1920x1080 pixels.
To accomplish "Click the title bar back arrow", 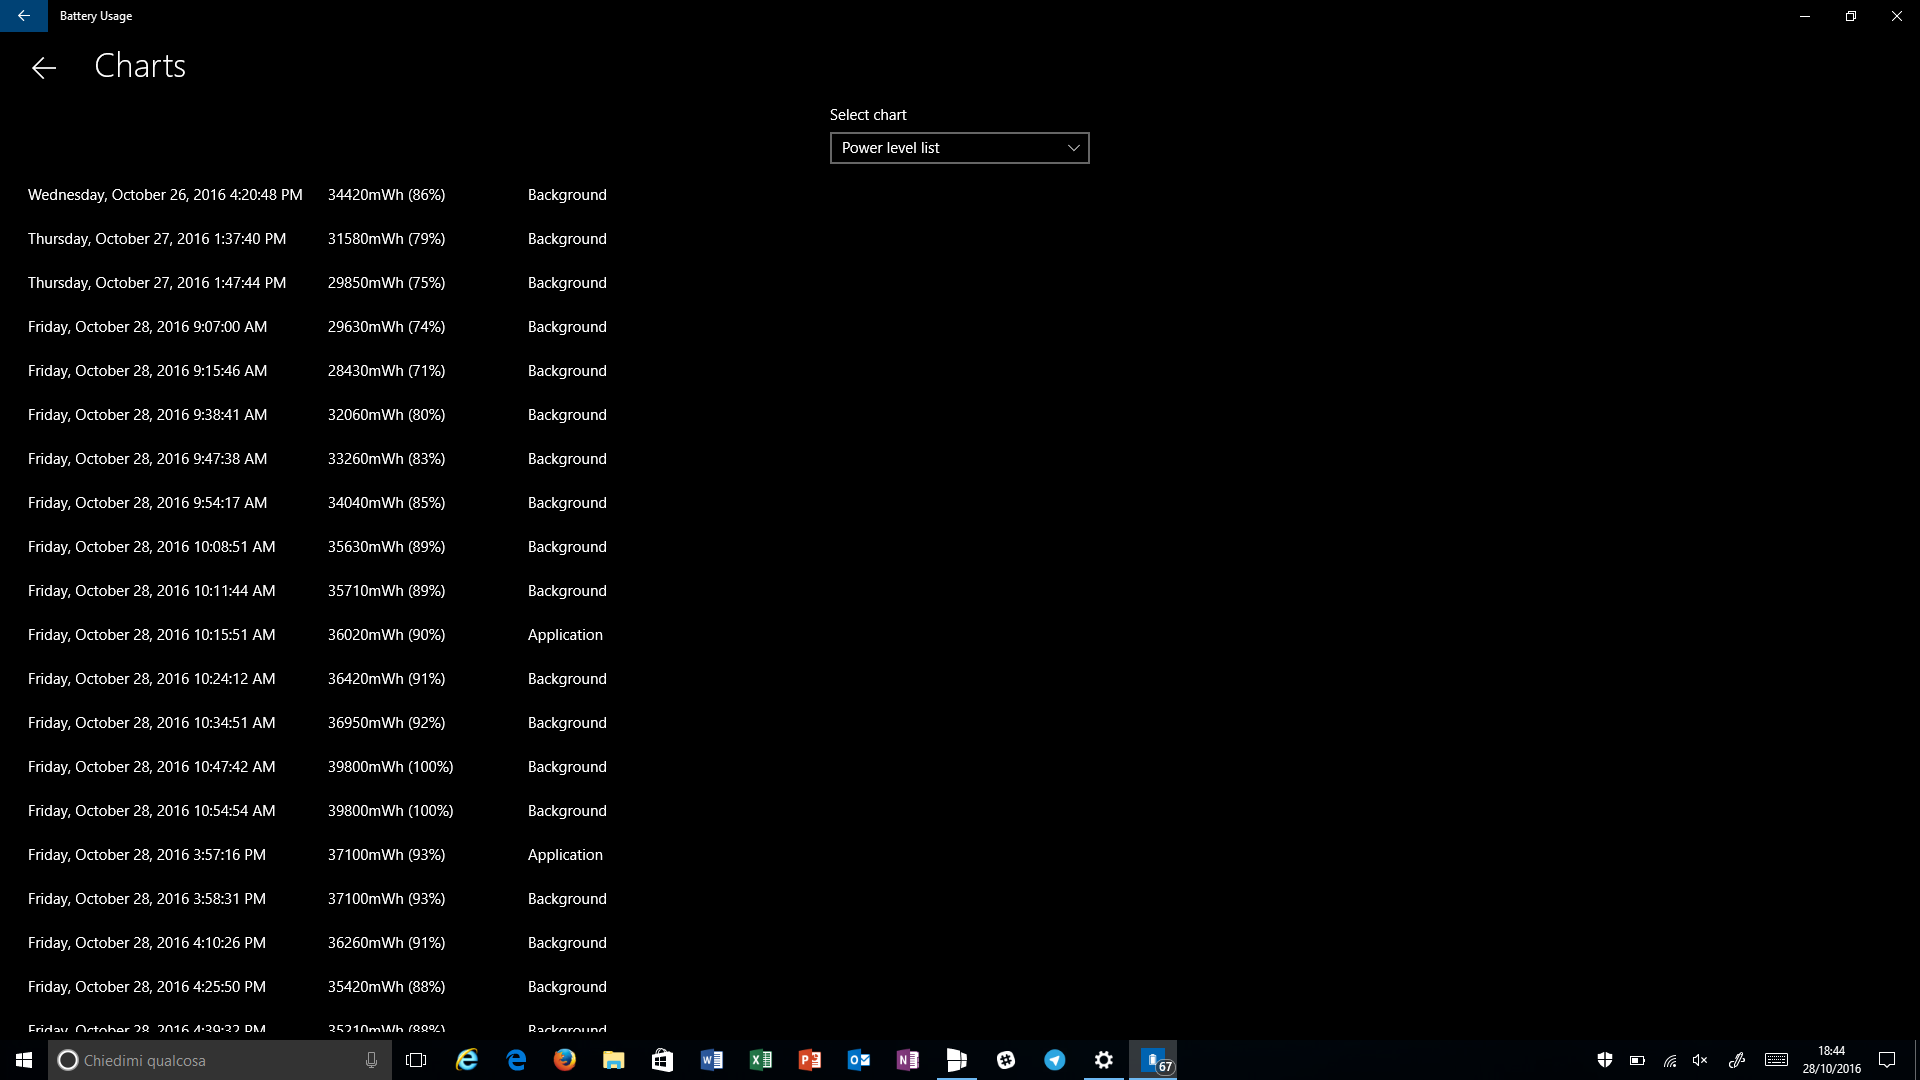I will pyautogui.click(x=23, y=16).
